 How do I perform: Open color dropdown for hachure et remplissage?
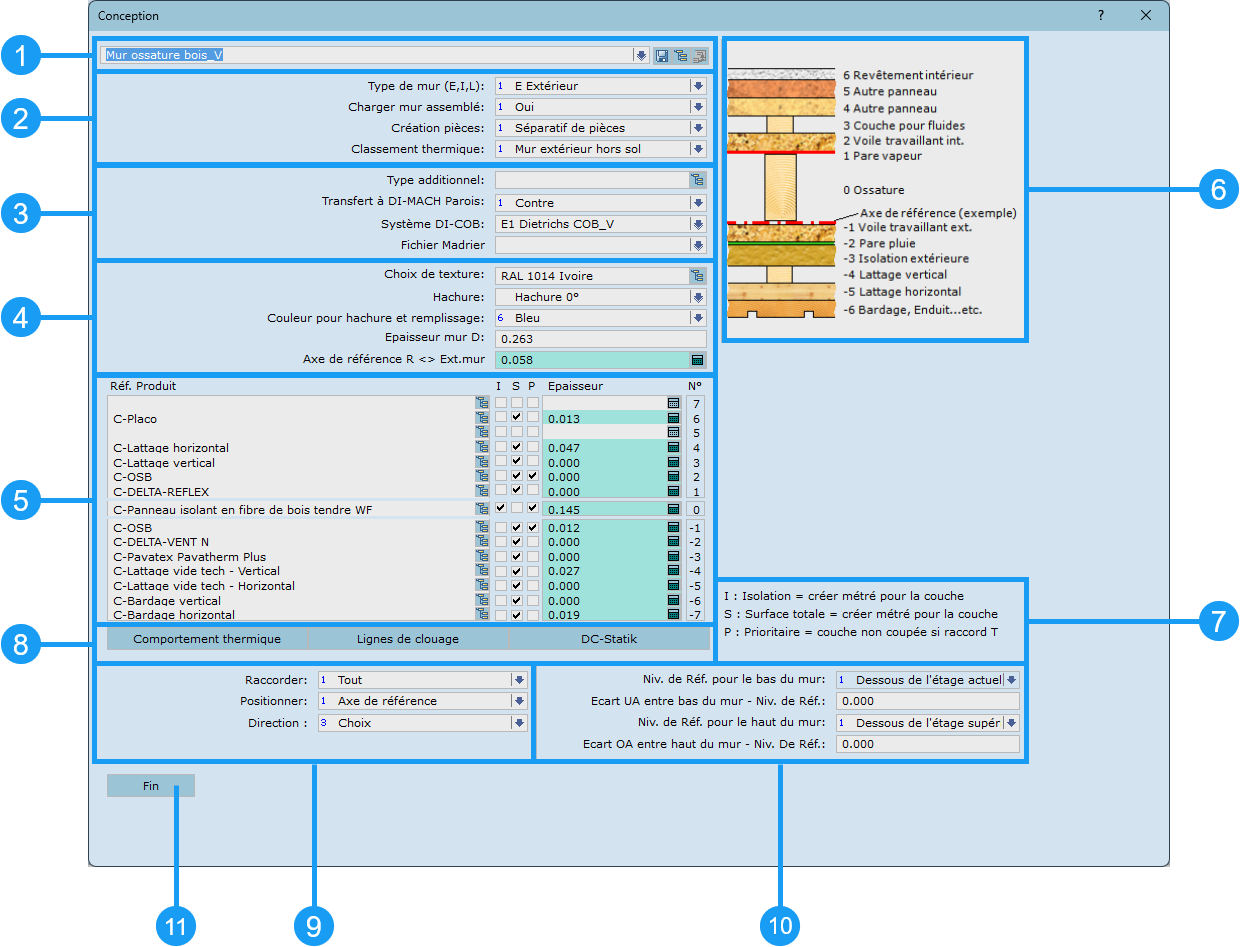(698, 318)
